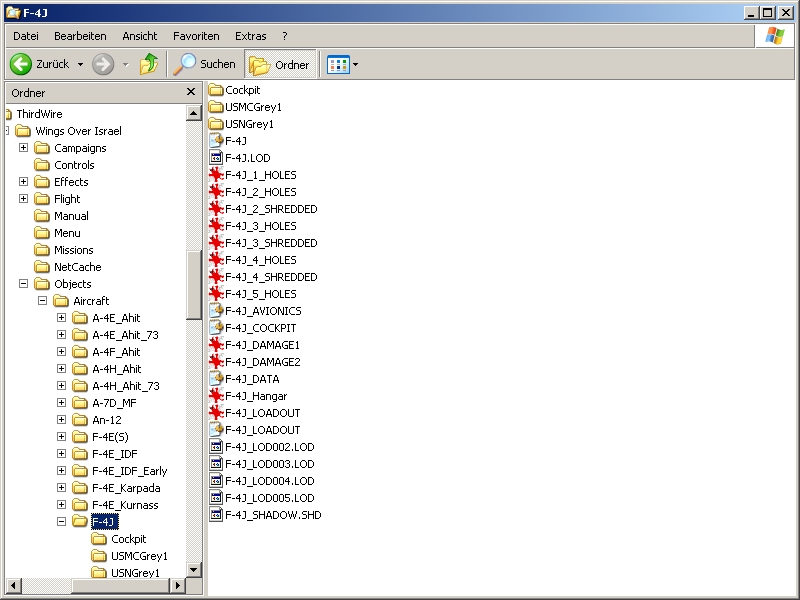
Task: Select the Controls folder in tree
Action: (x=74, y=165)
